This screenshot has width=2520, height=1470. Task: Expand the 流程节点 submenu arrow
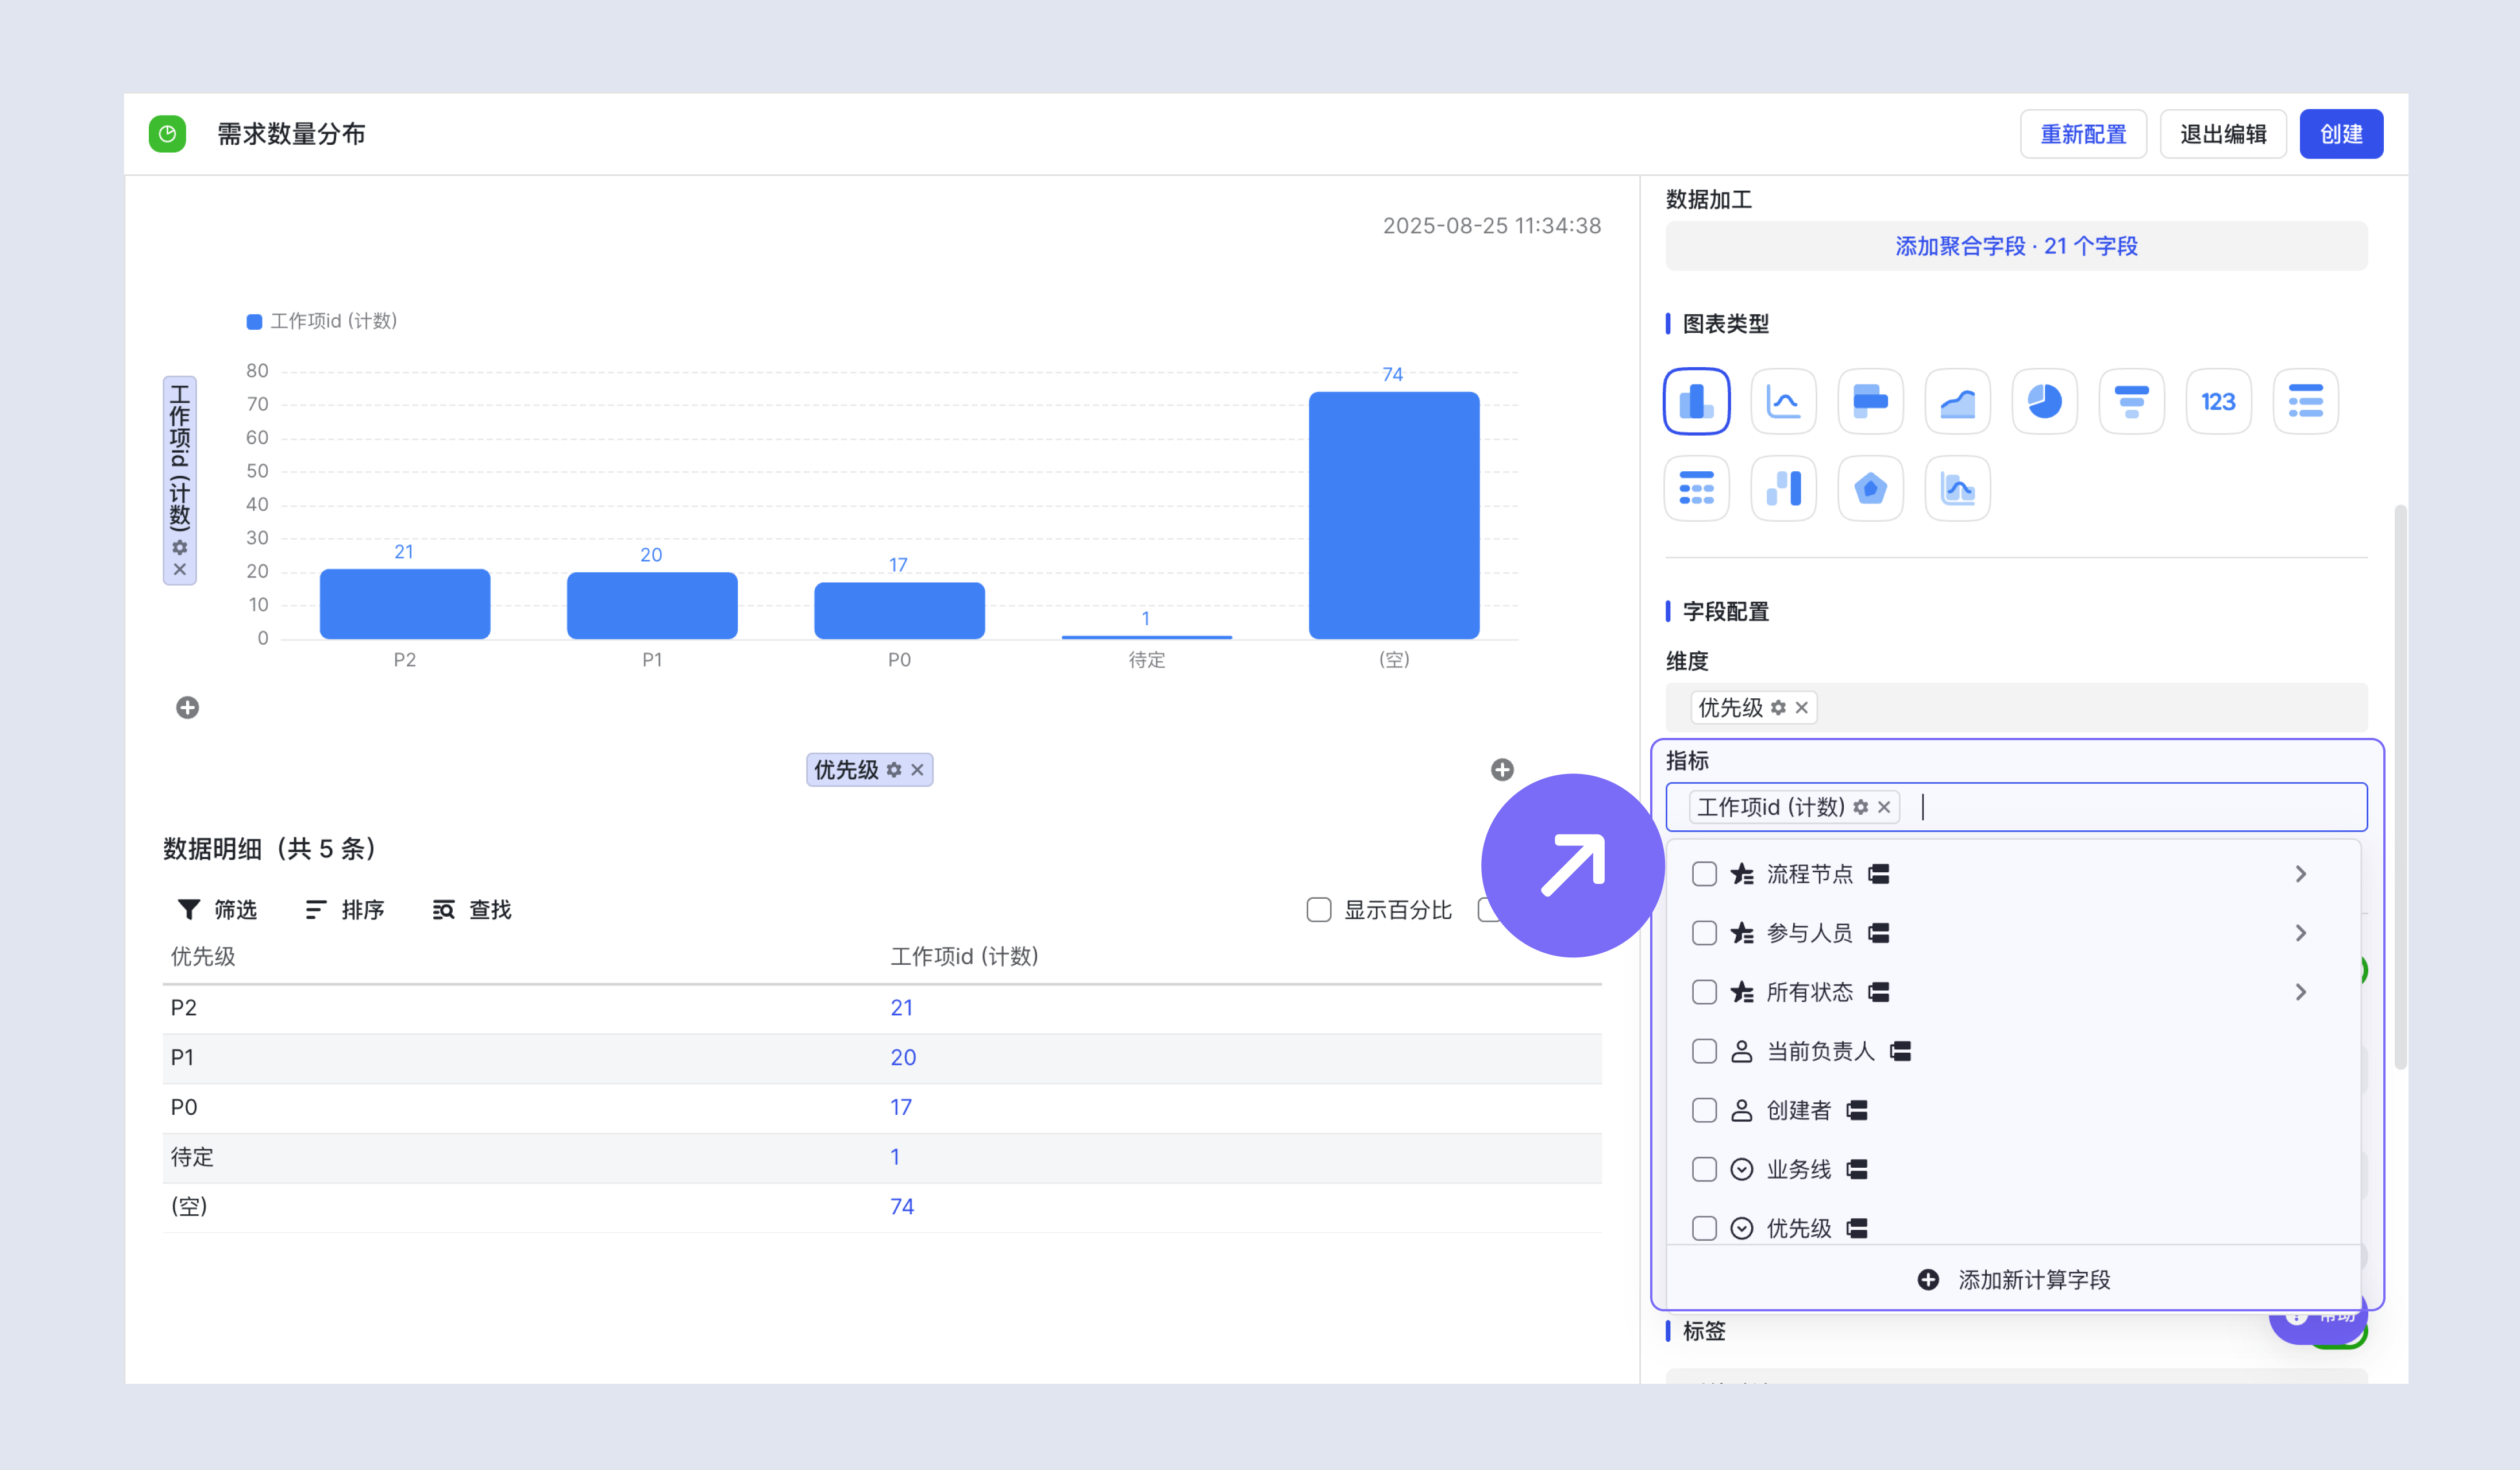[2300, 874]
